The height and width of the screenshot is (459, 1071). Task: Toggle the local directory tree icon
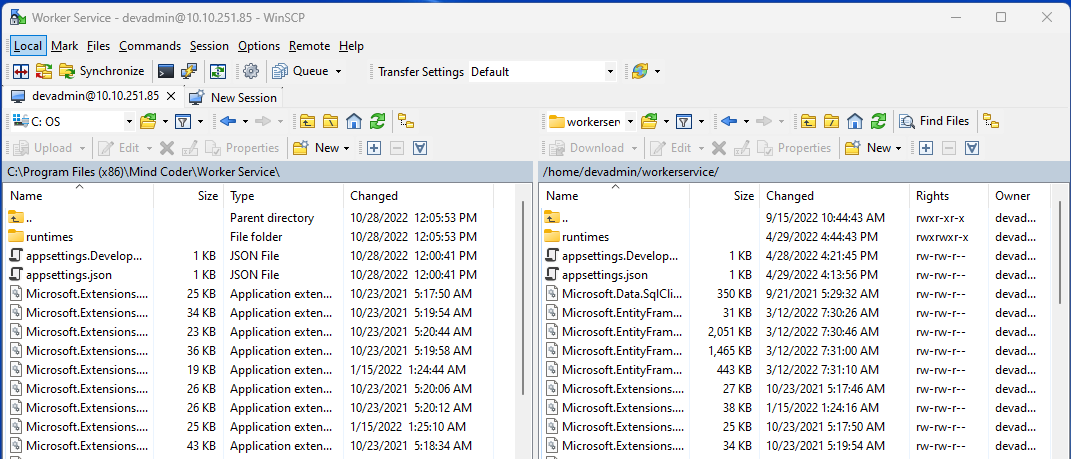406,122
